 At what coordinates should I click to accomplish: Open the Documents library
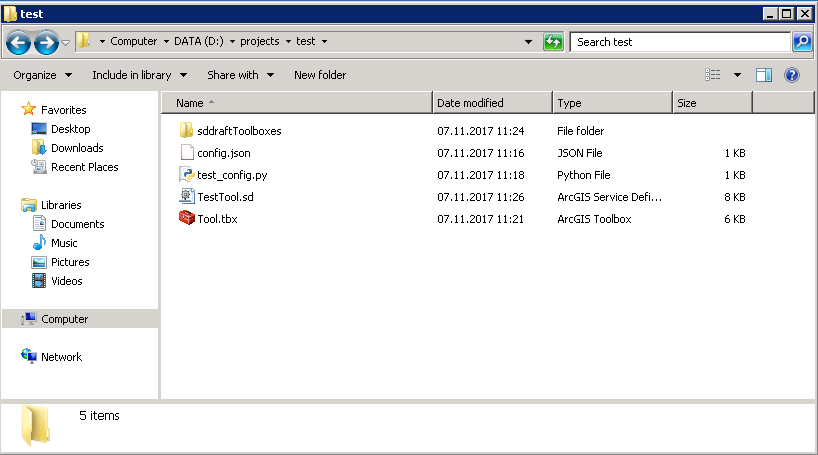pos(78,224)
